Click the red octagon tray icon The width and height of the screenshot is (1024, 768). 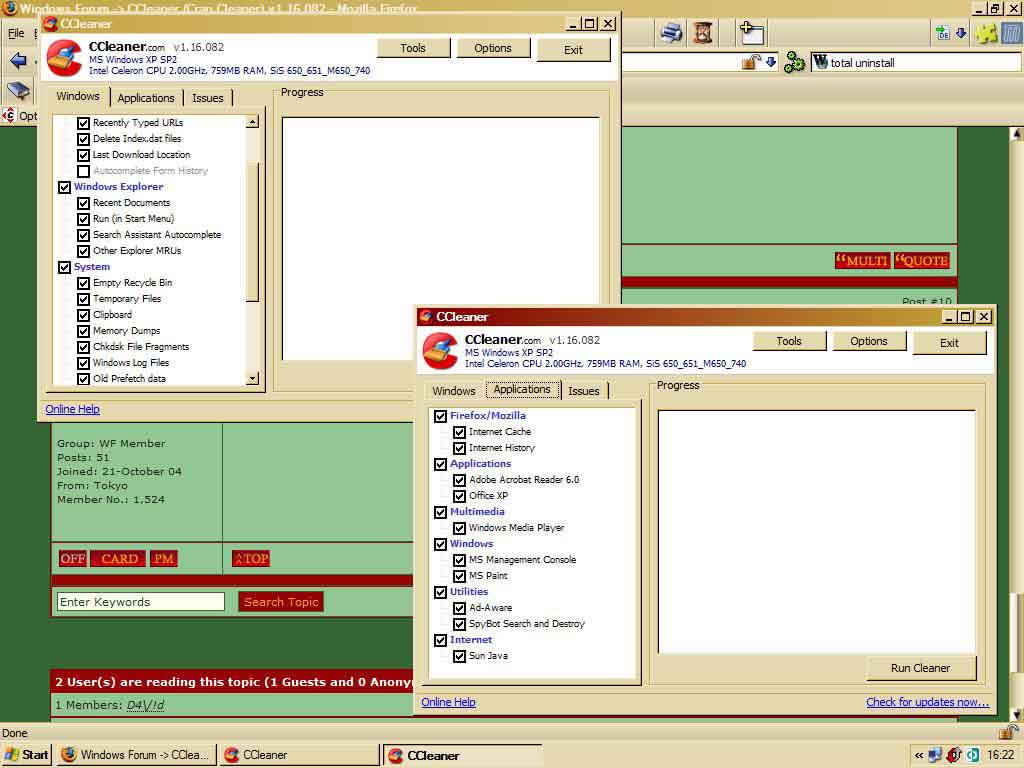(x=953, y=755)
